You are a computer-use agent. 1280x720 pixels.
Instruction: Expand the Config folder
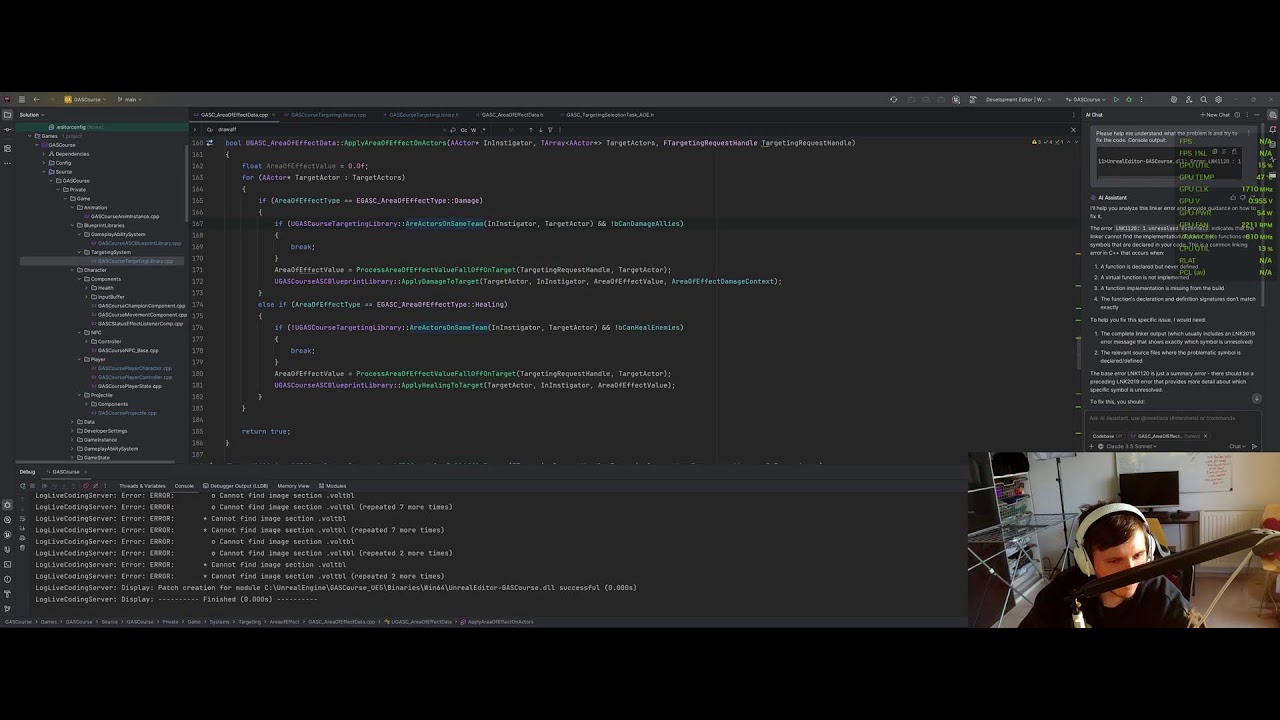coord(44,163)
